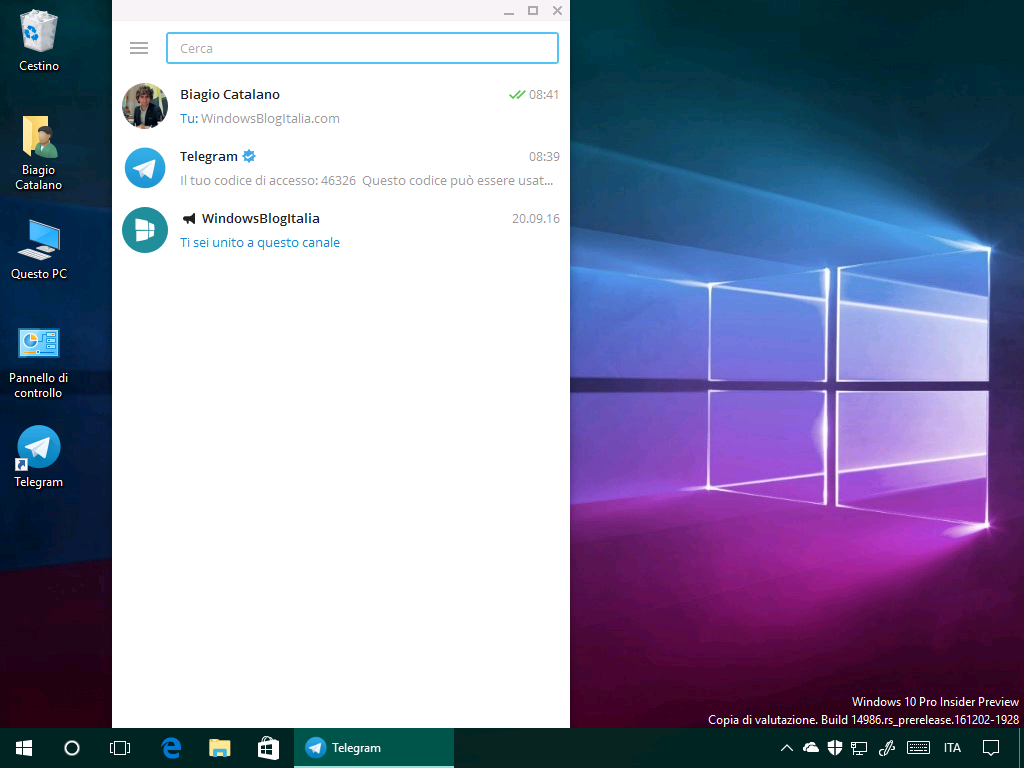Screen dimensions: 1024x768
Task: Select the Cestino recycle bin icon
Action: coord(39,40)
